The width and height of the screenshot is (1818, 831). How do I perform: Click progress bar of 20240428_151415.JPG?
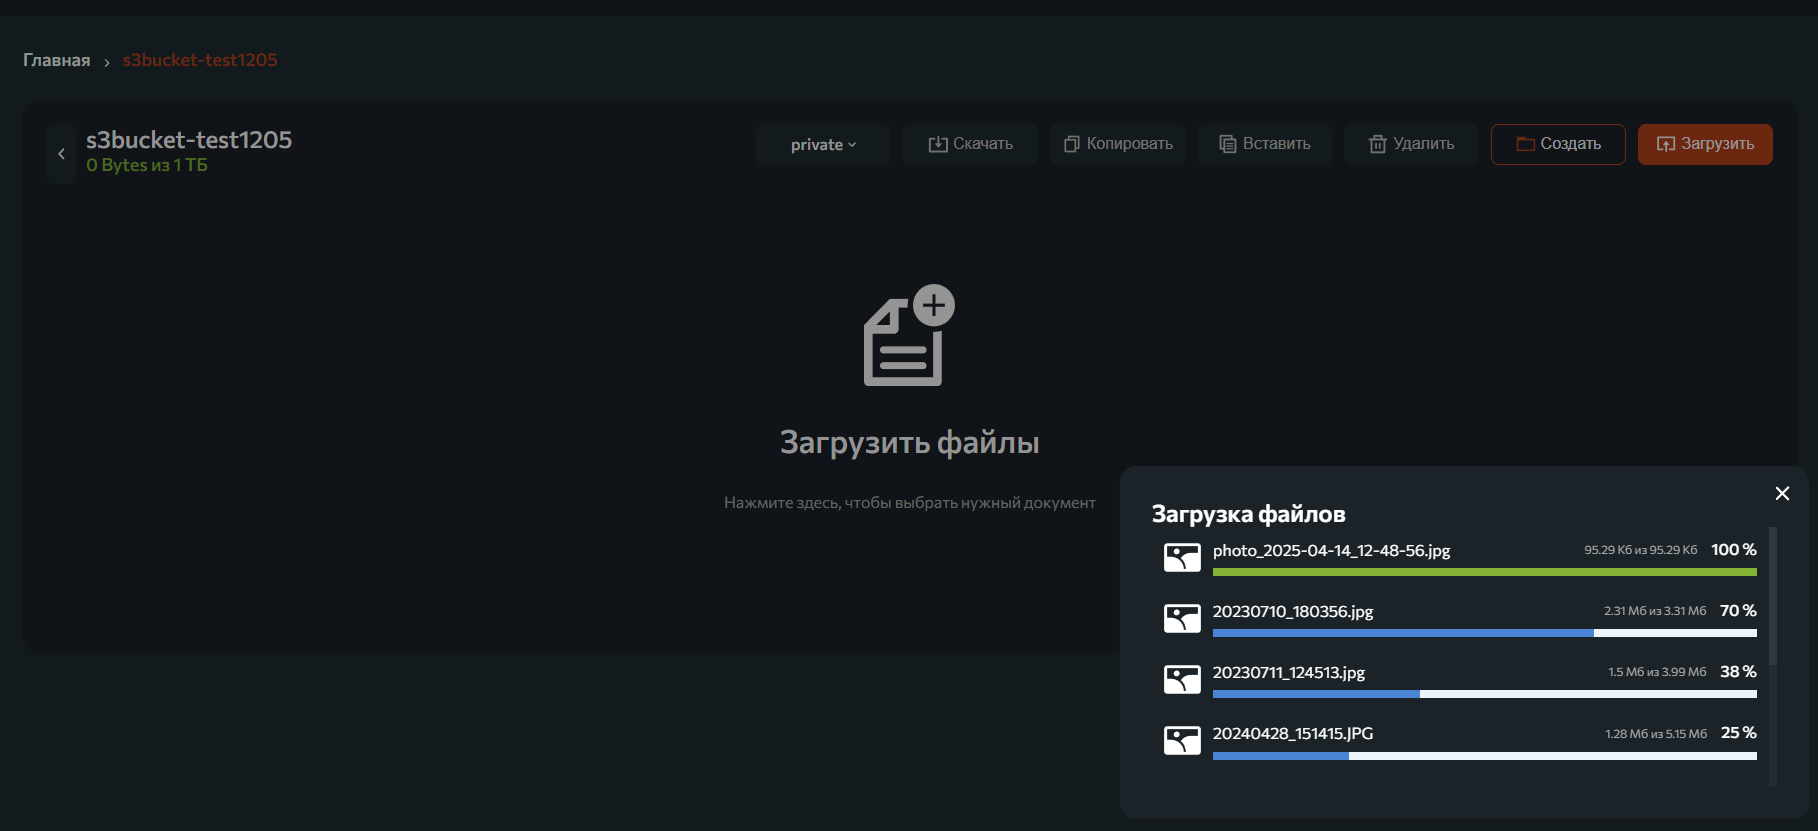1485,756
